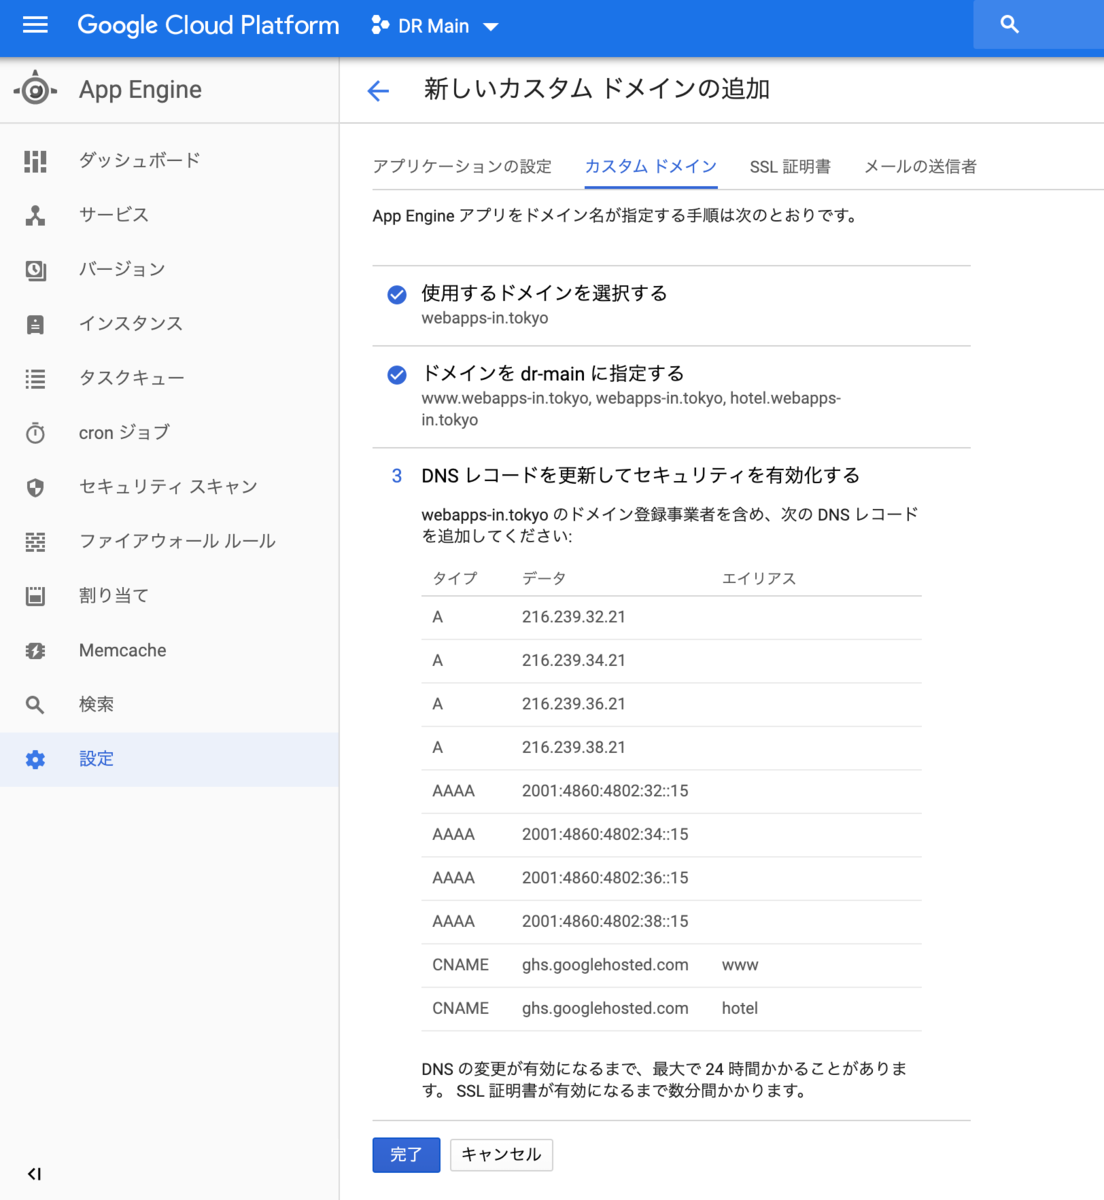
Task: Click IPv6 value 2001:4860:4802:36::15
Action: (605, 878)
